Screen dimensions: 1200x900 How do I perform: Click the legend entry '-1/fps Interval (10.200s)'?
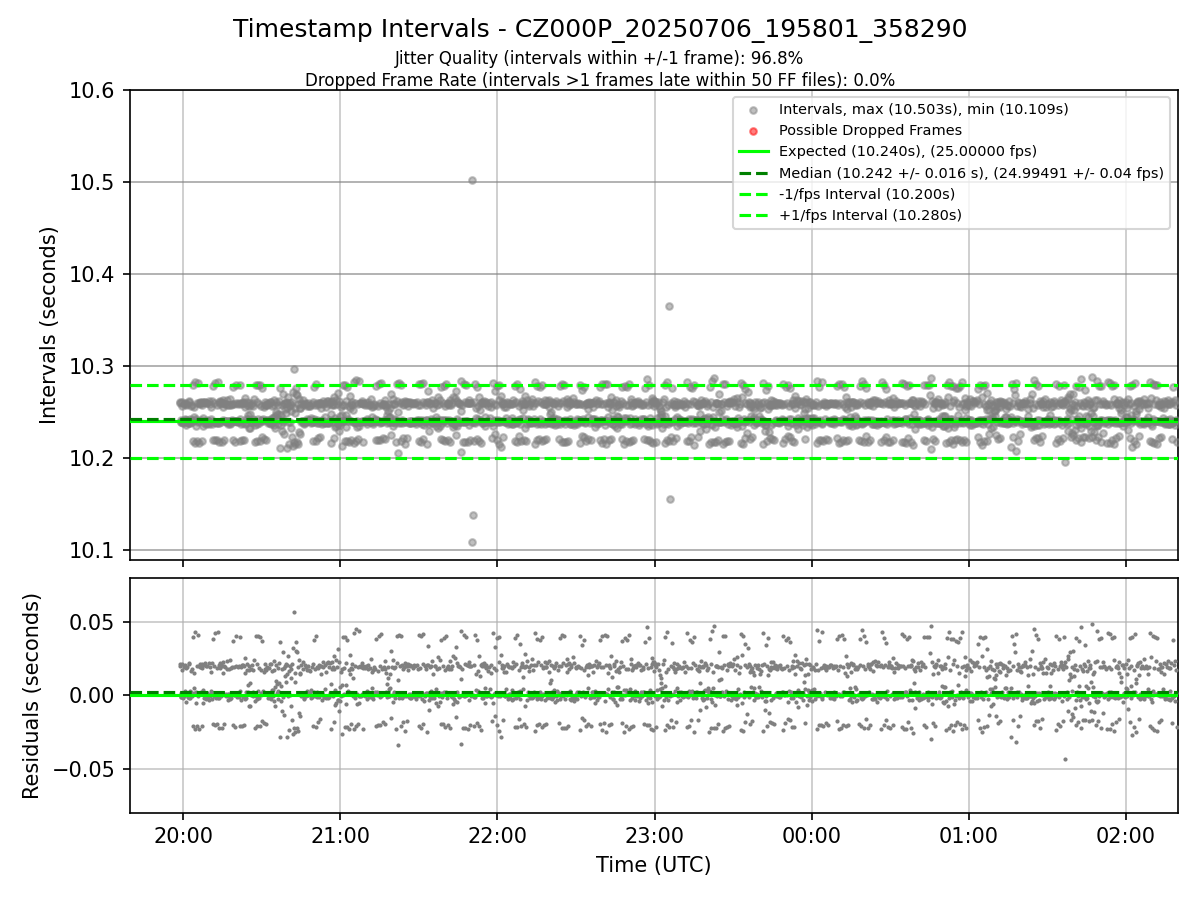pos(867,194)
